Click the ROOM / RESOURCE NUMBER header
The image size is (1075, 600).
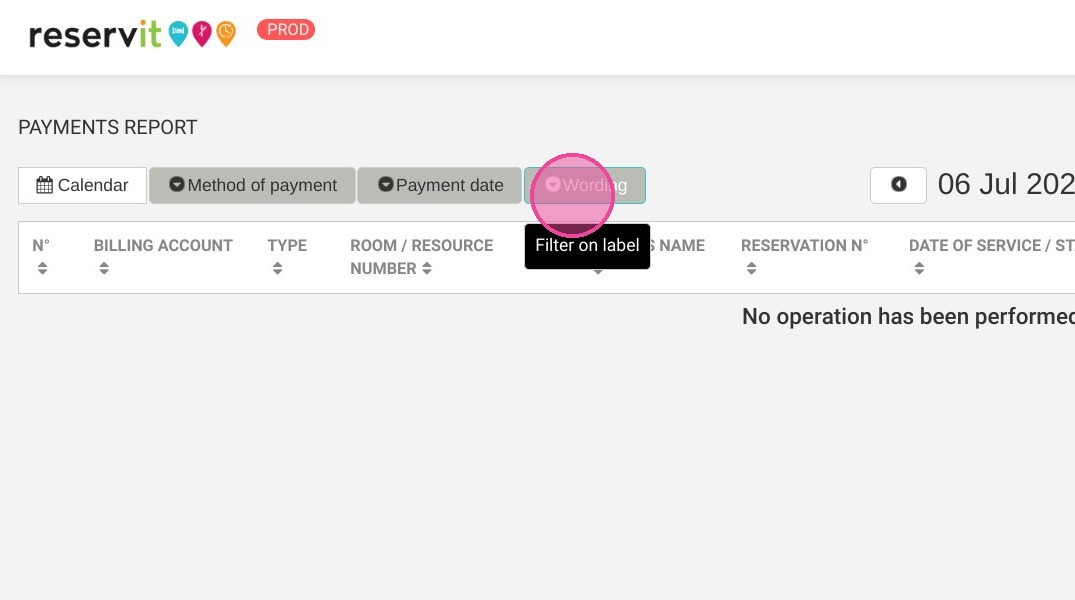(422, 256)
